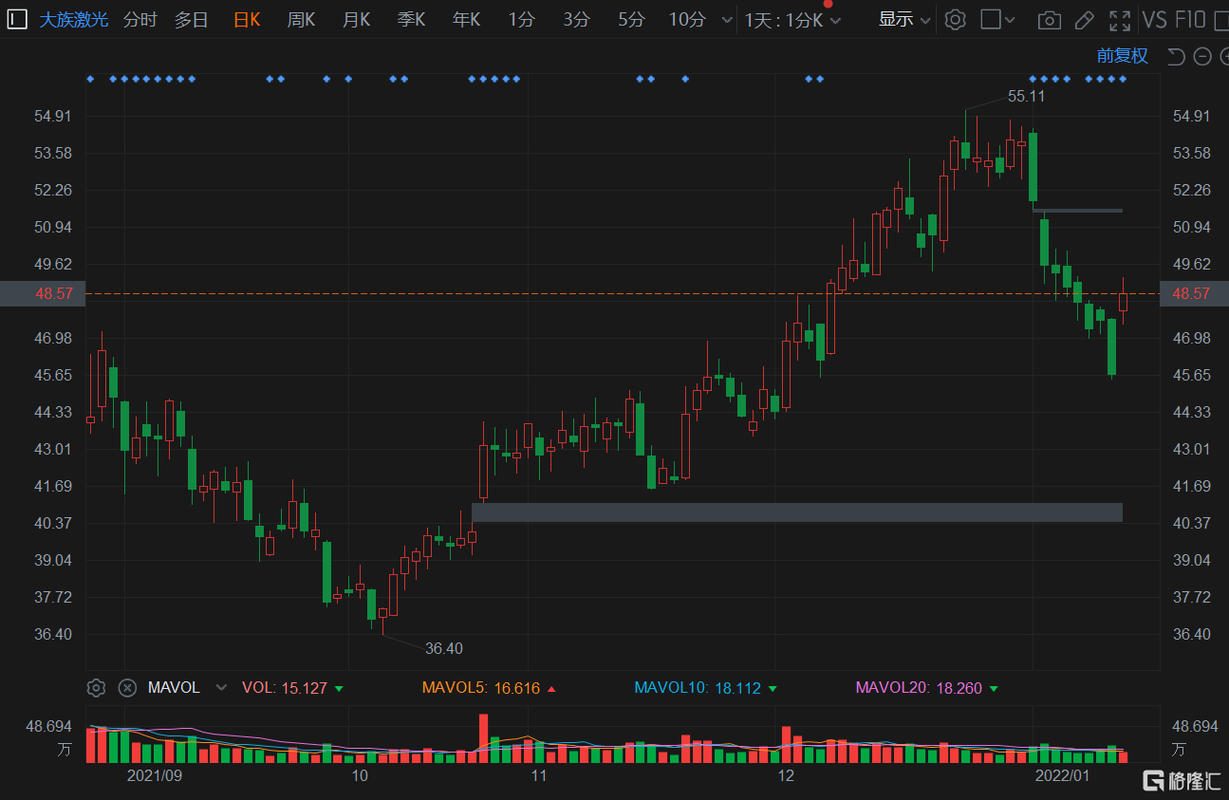Open MAVOL indicator settings gear
Image resolution: width=1229 pixels, height=800 pixels.
point(96,688)
